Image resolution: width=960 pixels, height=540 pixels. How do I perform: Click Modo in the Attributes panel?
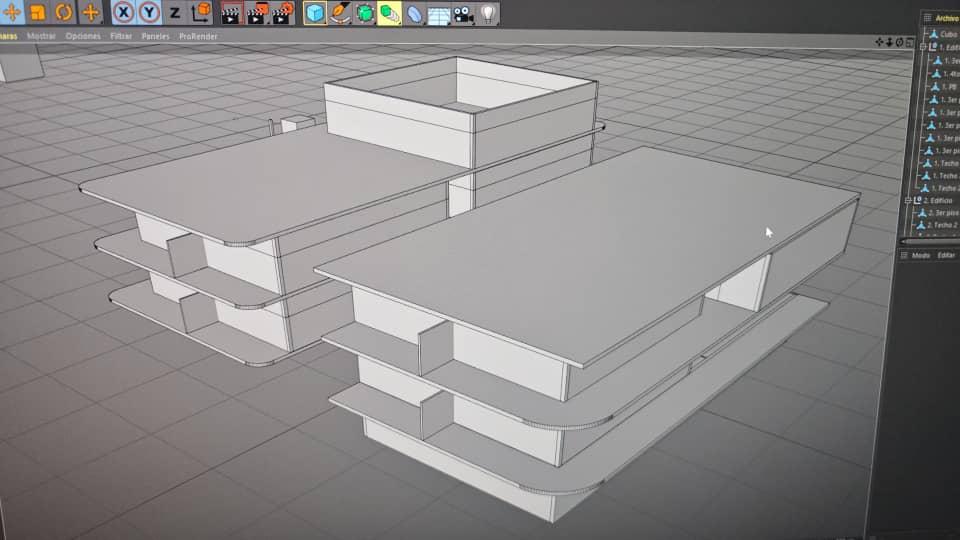click(x=920, y=255)
